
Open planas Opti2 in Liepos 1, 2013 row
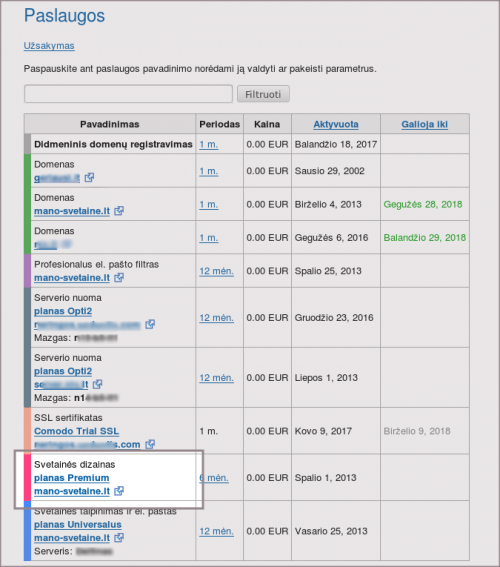63,371
